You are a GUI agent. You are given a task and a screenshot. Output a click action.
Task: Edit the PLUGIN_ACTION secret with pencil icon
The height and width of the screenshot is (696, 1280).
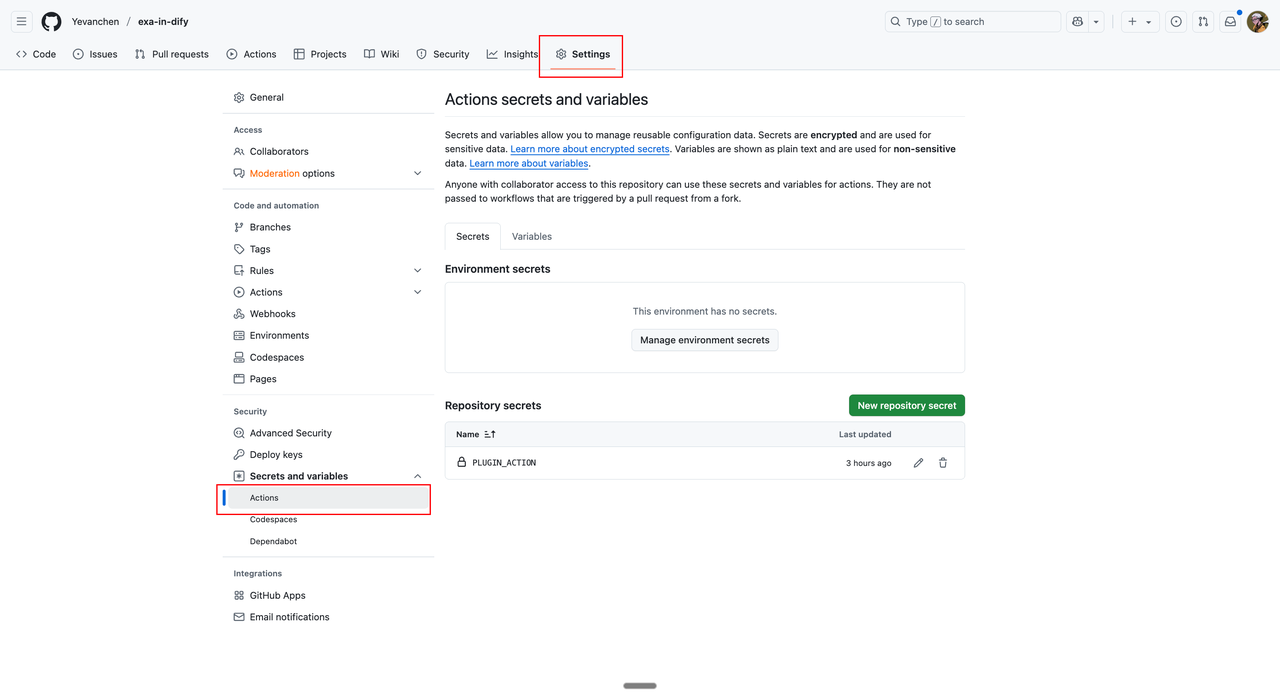(918, 463)
